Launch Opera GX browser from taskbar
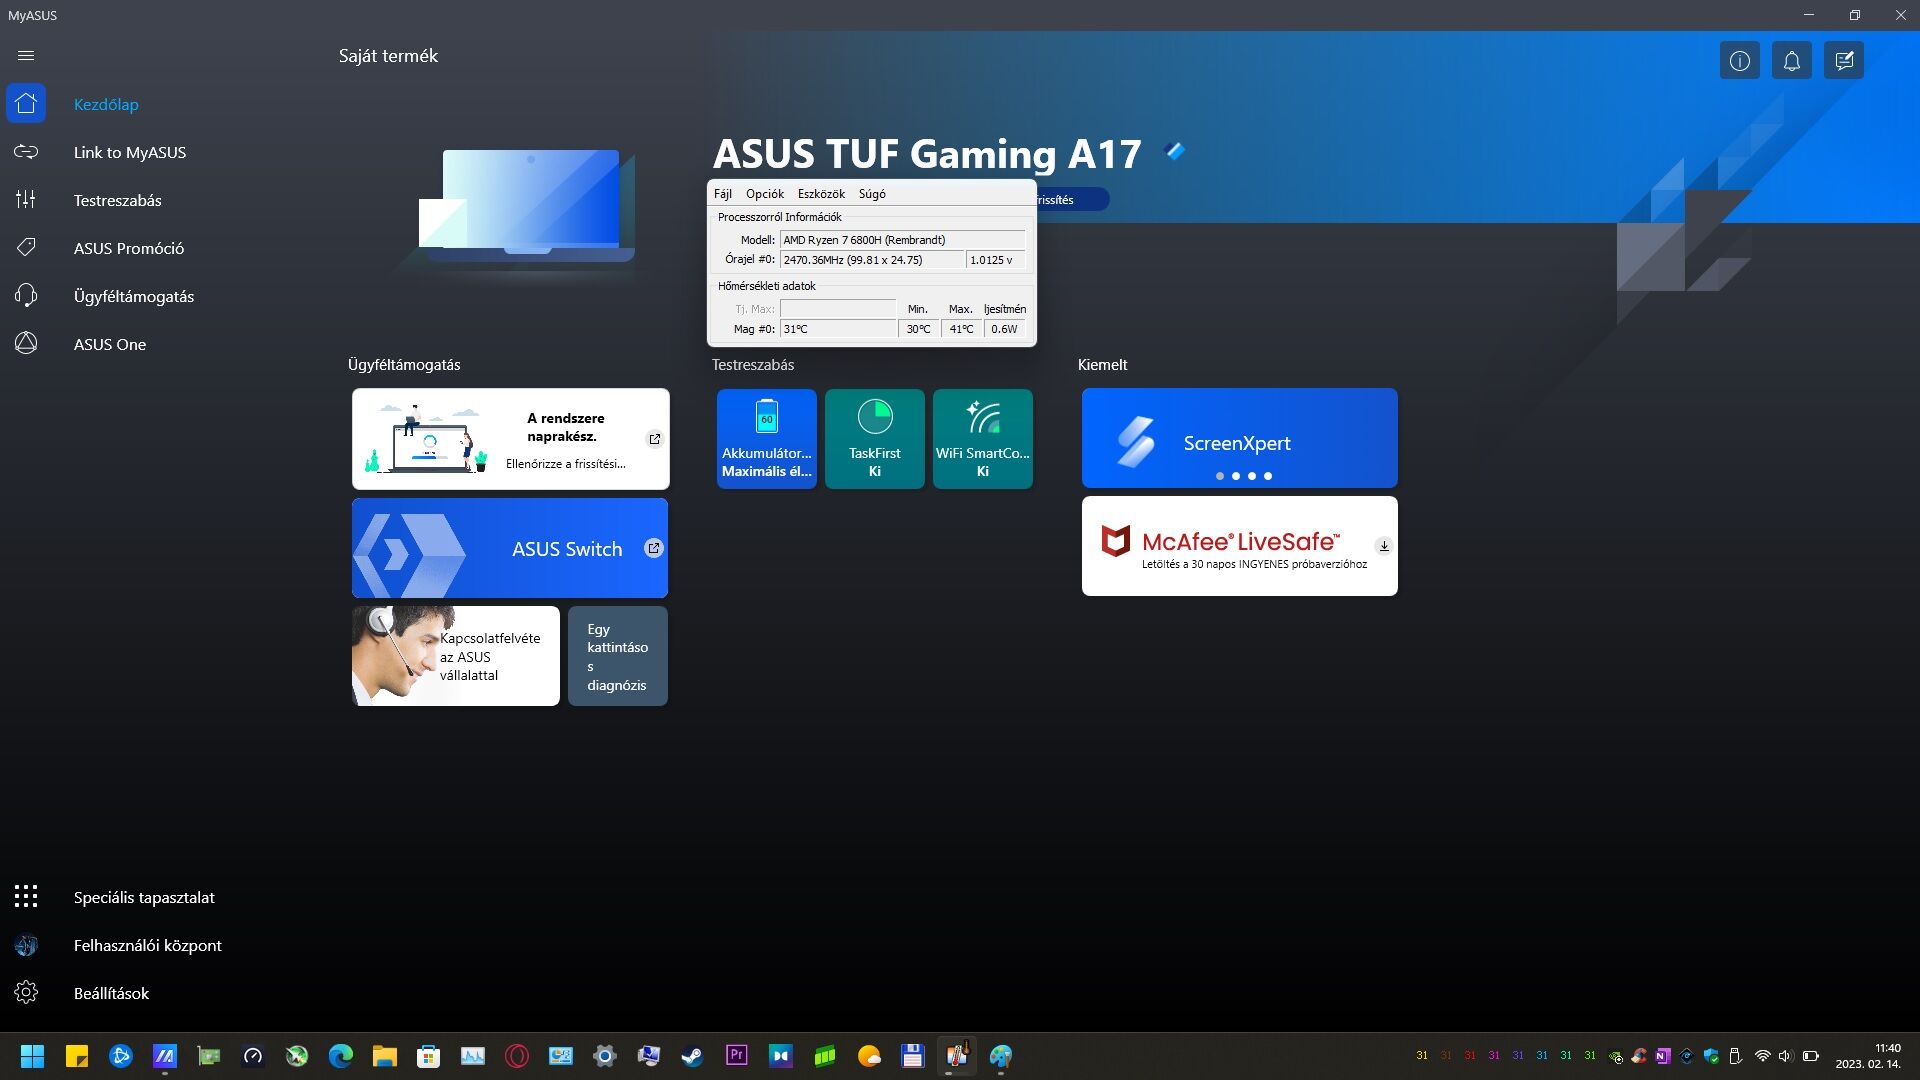The image size is (1920, 1080). coord(517,1056)
